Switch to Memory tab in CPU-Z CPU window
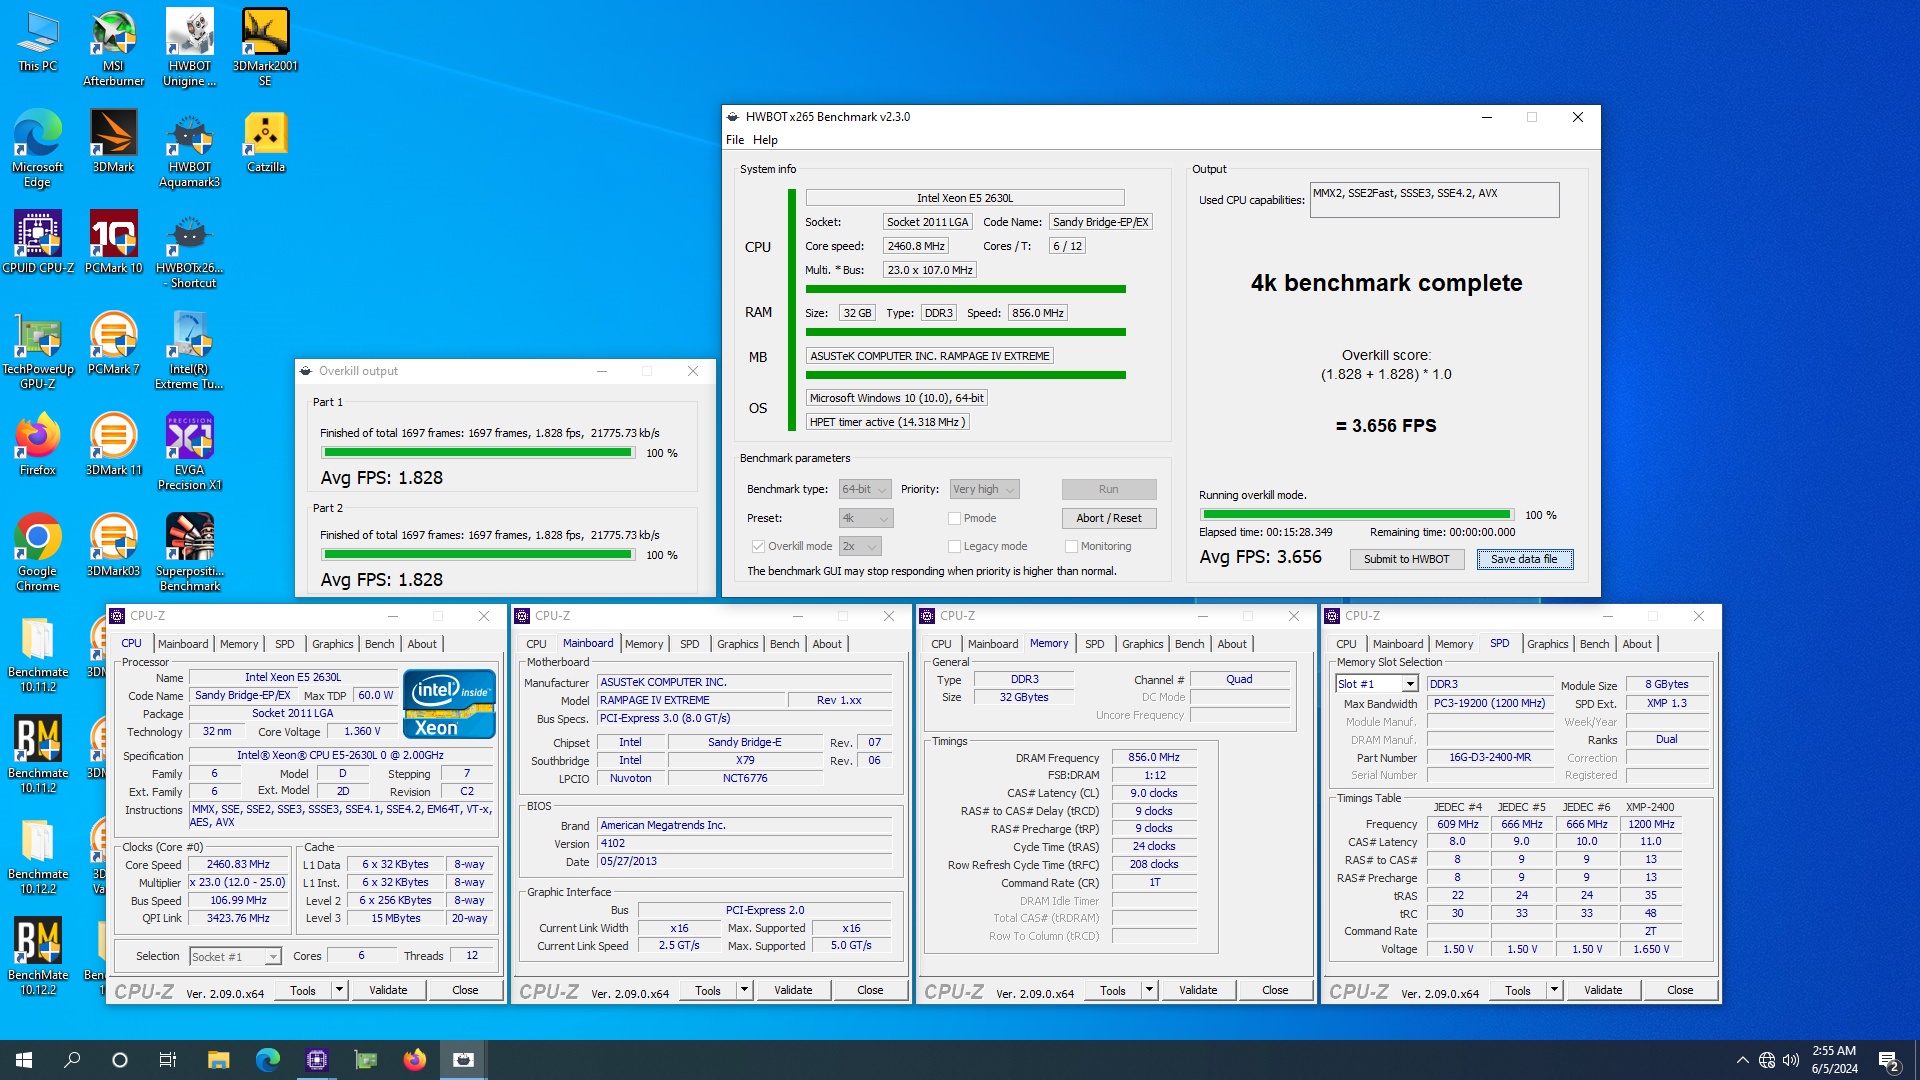The width and height of the screenshot is (1920, 1080). click(x=239, y=644)
